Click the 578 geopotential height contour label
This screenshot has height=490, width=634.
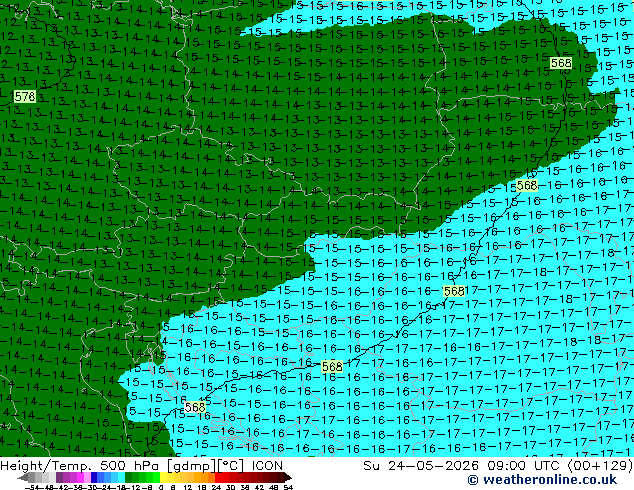point(25,97)
